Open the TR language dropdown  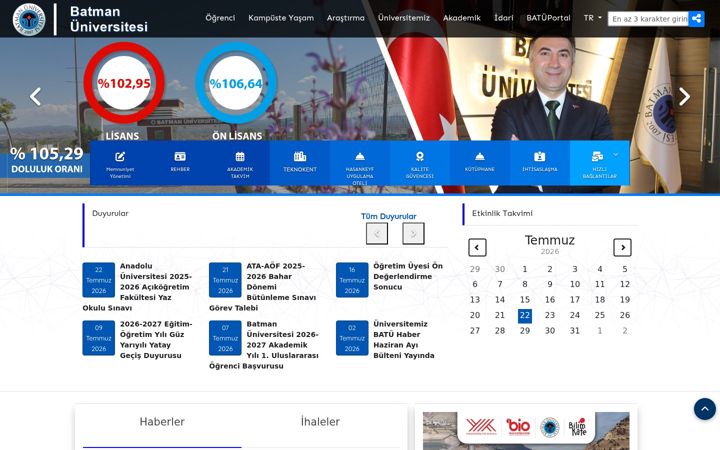tap(592, 18)
